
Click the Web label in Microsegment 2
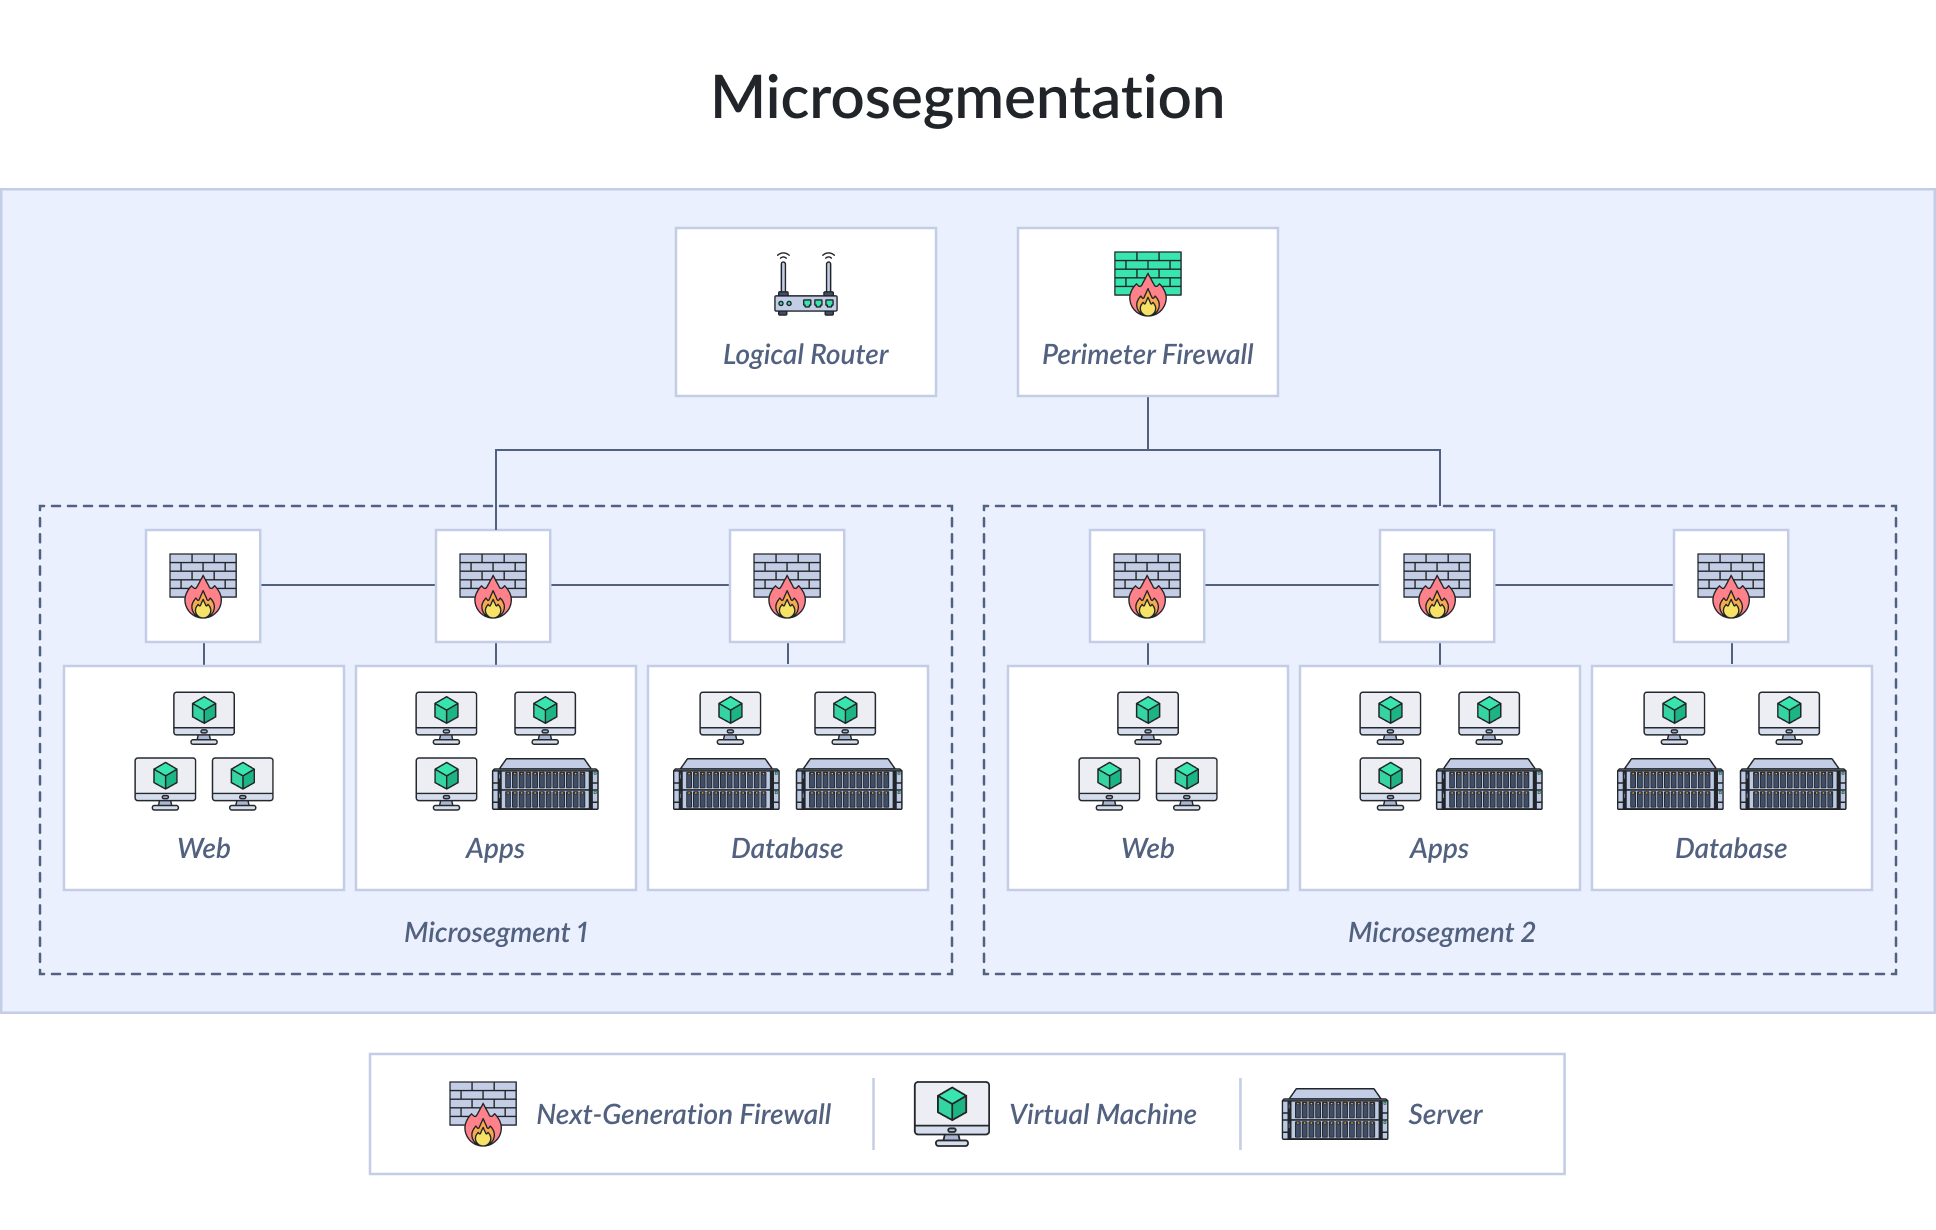point(1148,849)
